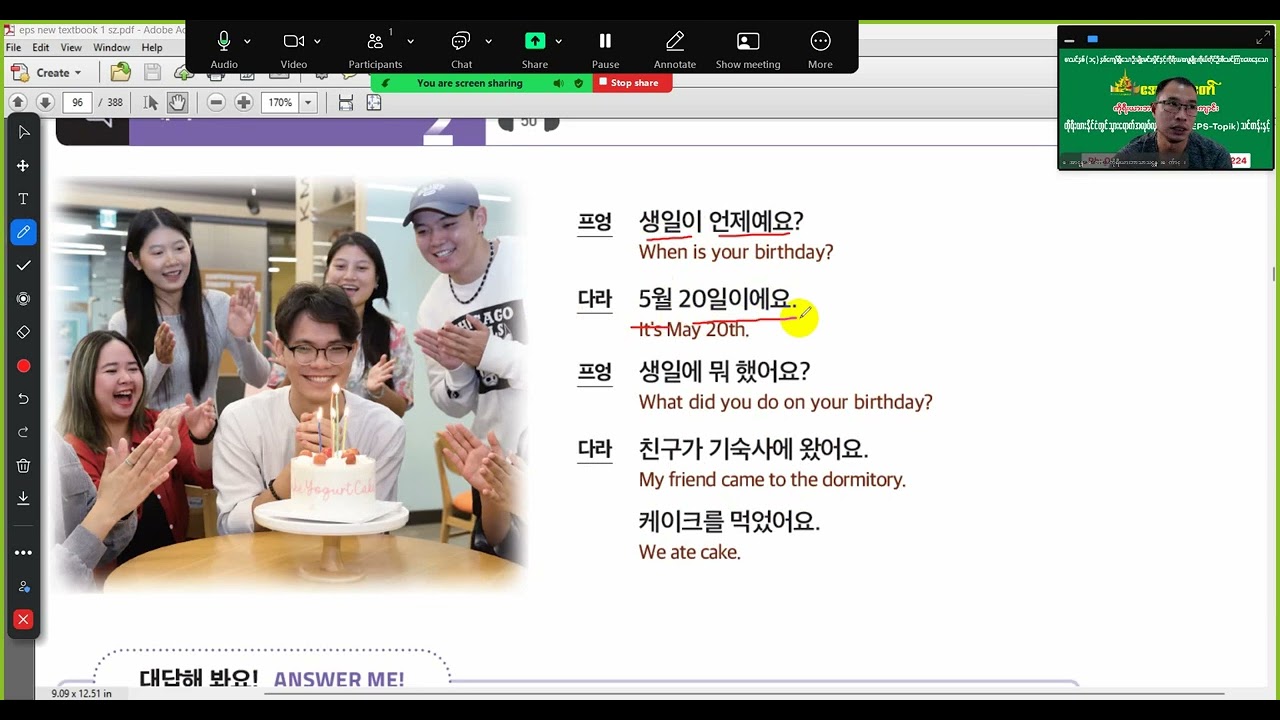Select the Eraser annotation tool
The width and height of the screenshot is (1280, 720).
[24, 332]
